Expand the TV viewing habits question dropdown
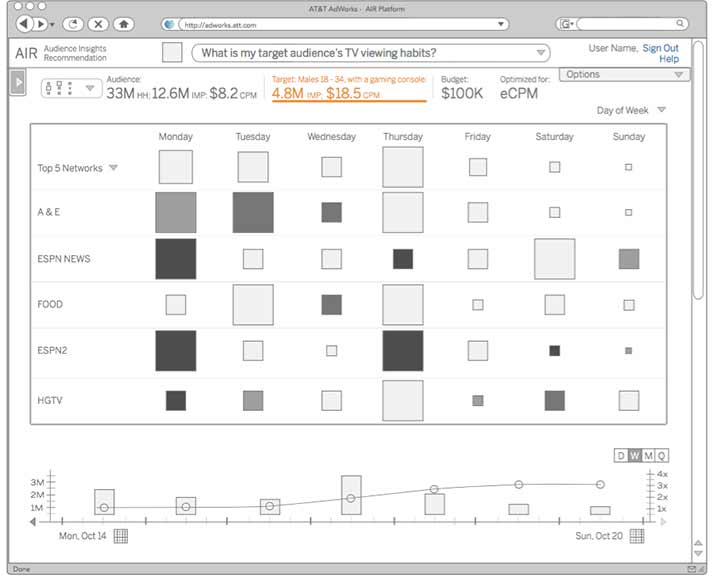712x580 pixels. 541,53
